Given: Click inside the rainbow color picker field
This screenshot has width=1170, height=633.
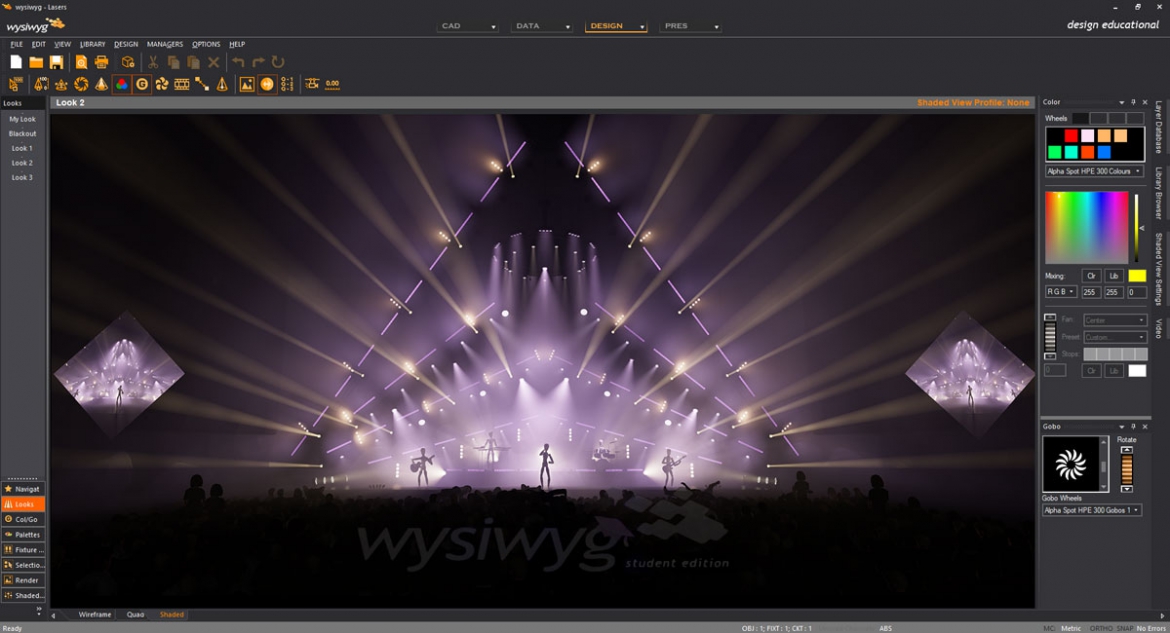Looking at the screenshot, I should (x=1086, y=227).
